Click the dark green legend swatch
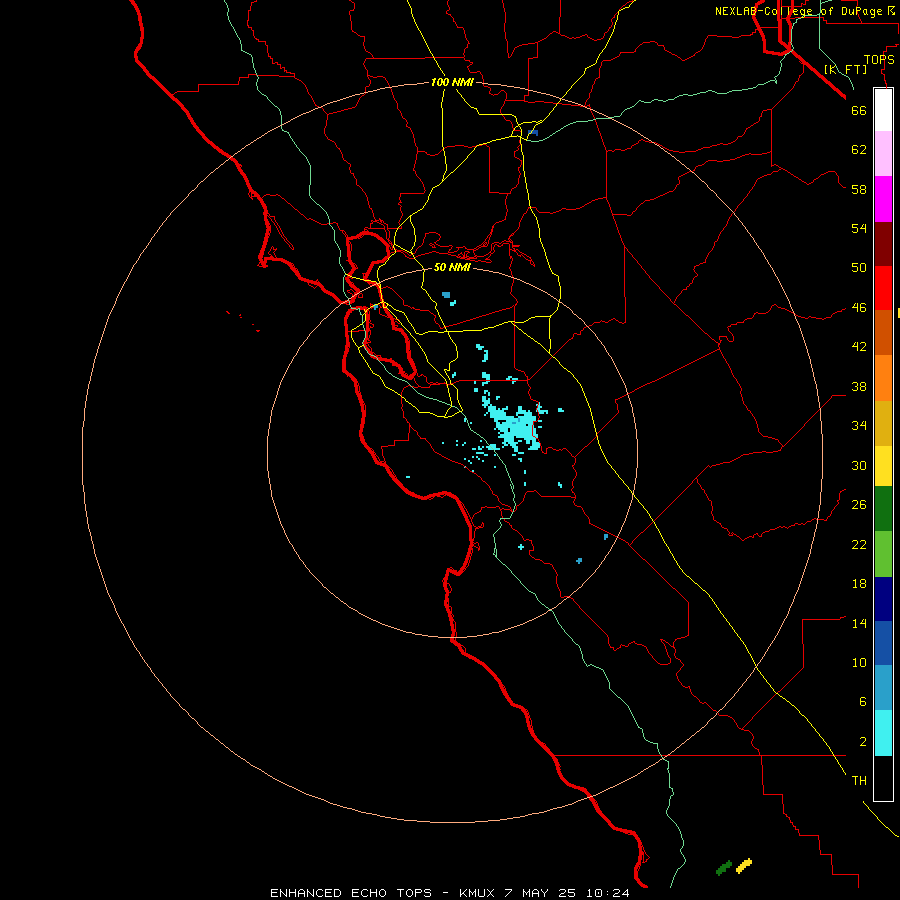900x900 pixels. (x=883, y=509)
